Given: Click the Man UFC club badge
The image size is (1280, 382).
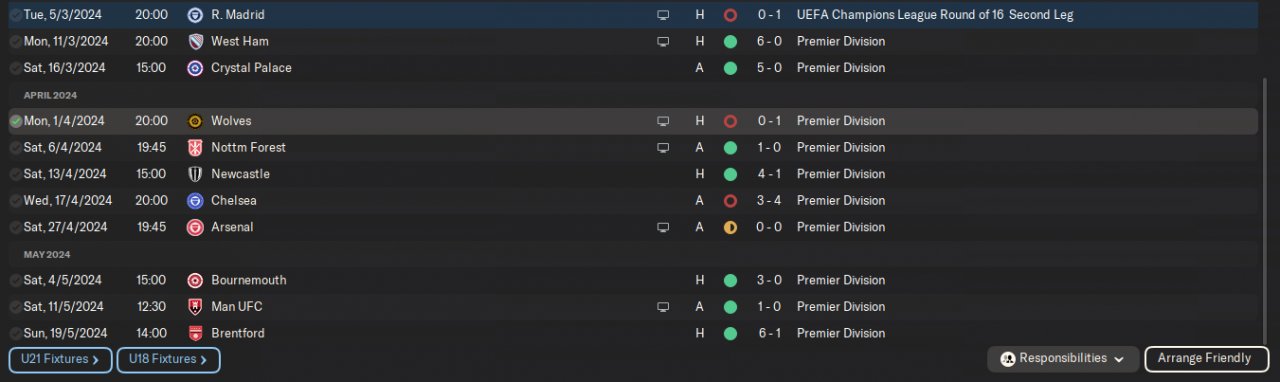Looking at the screenshot, I should (195, 307).
